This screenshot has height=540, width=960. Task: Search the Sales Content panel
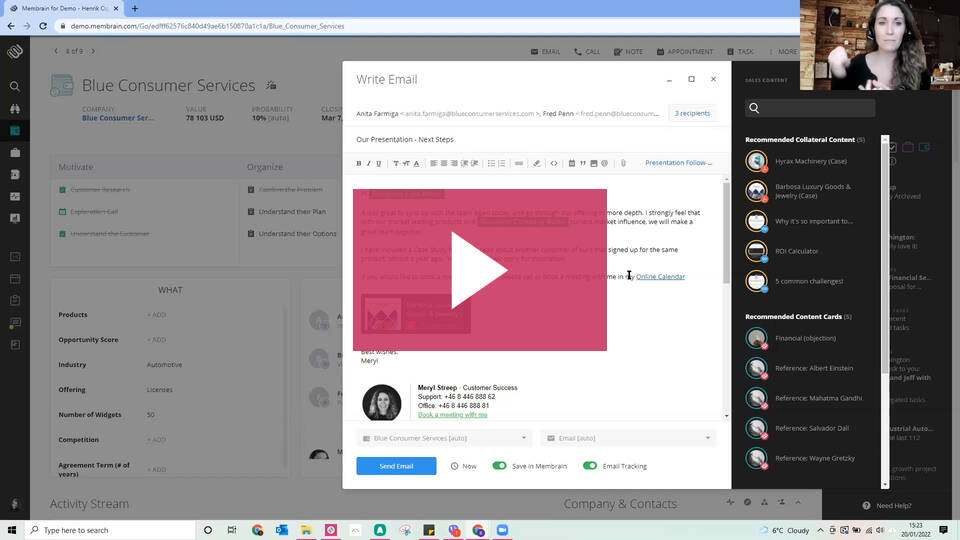tap(810, 108)
